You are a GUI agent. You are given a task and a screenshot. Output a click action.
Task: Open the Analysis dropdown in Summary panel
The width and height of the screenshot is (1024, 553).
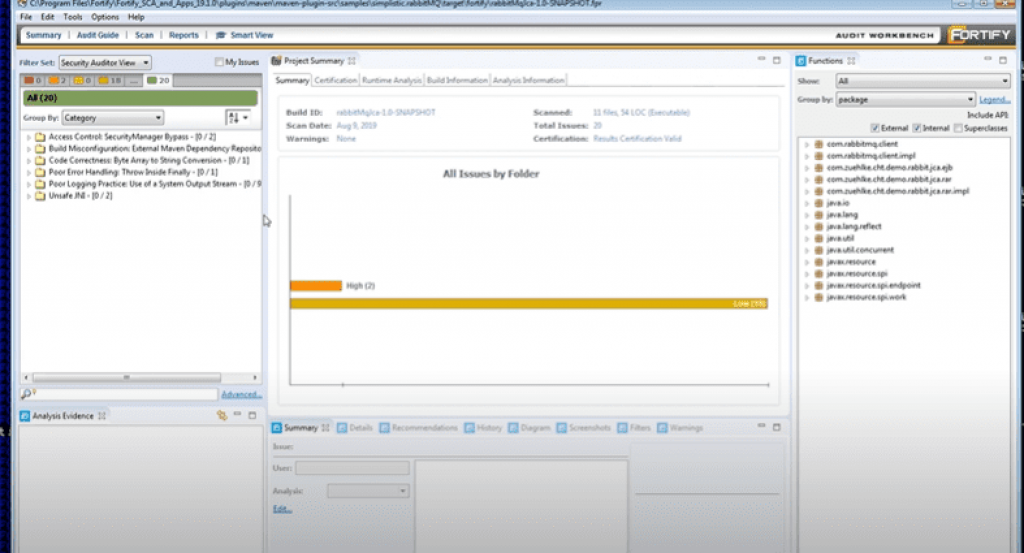tap(368, 491)
